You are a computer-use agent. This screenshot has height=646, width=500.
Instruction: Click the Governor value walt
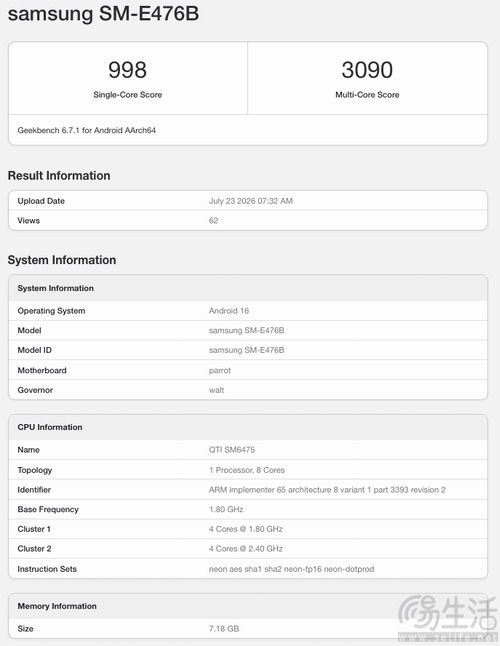tap(216, 390)
